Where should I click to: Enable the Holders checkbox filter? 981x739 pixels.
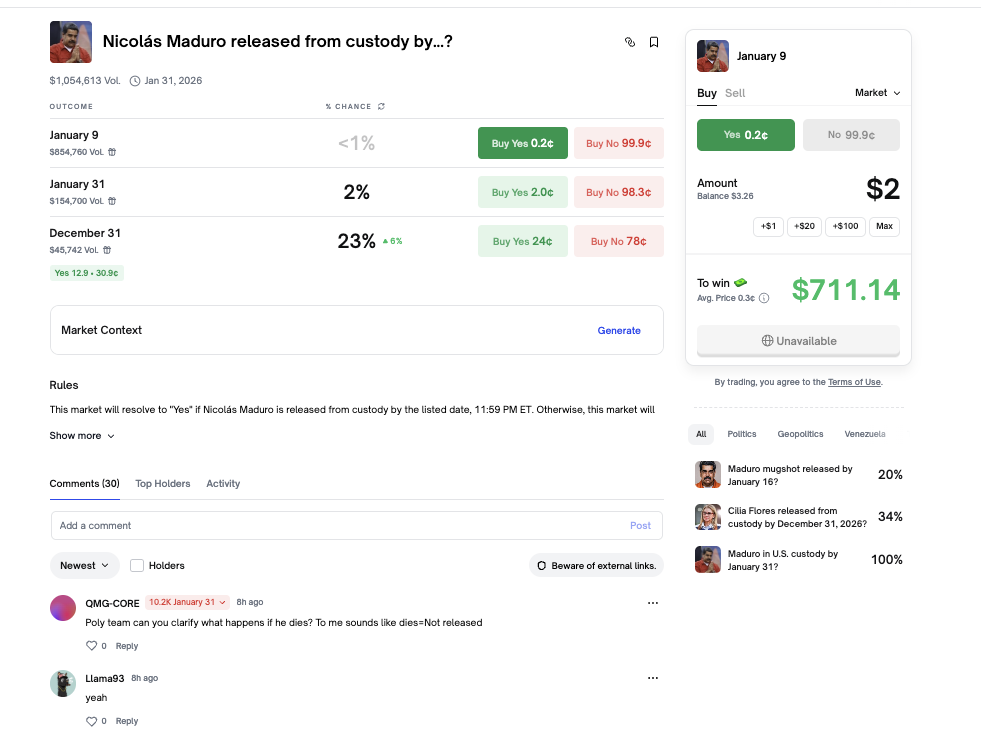(x=137, y=565)
